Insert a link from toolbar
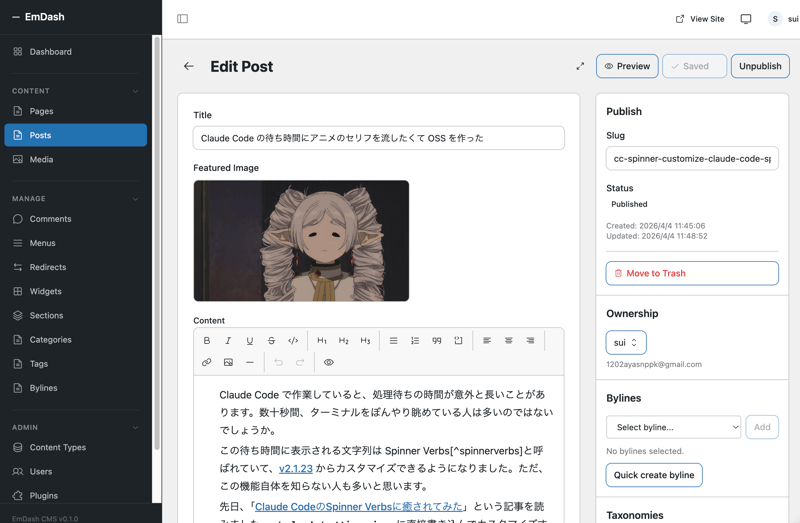Viewport: 800px width, 523px height. point(207,362)
